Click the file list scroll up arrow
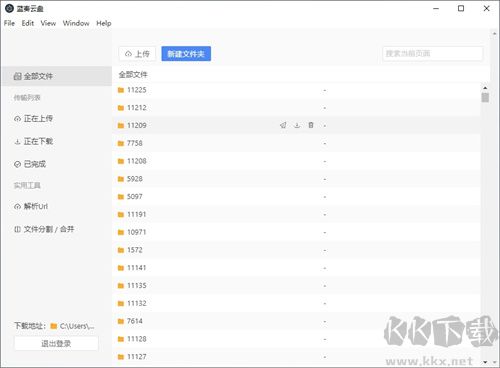 coord(485,88)
